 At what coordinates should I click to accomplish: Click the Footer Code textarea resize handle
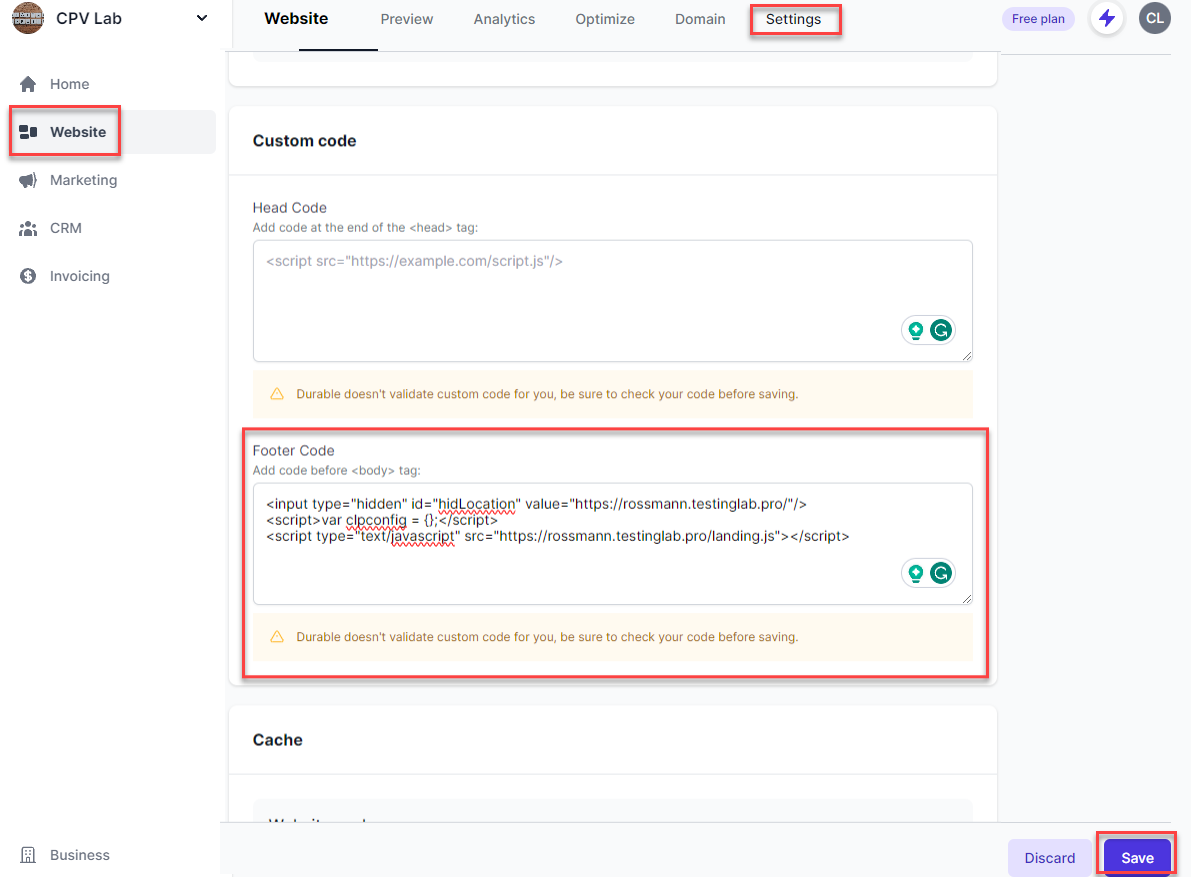(x=966, y=599)
